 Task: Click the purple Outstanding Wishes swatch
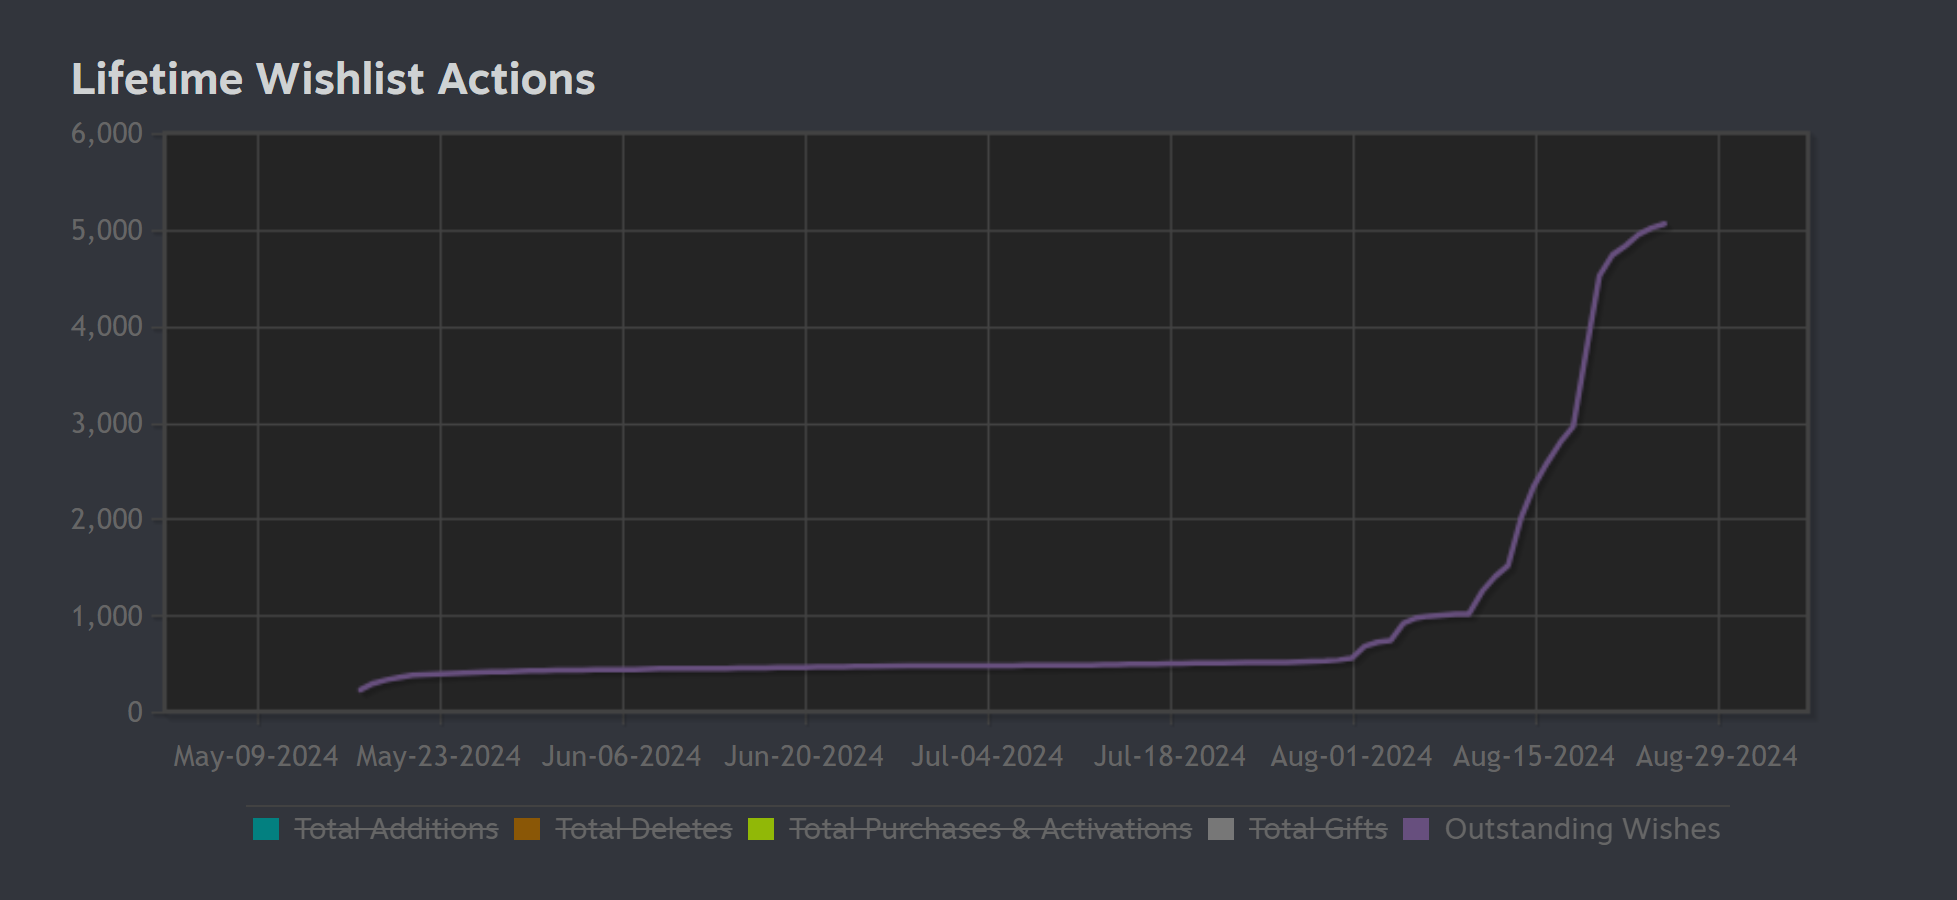pos(1416,829)
